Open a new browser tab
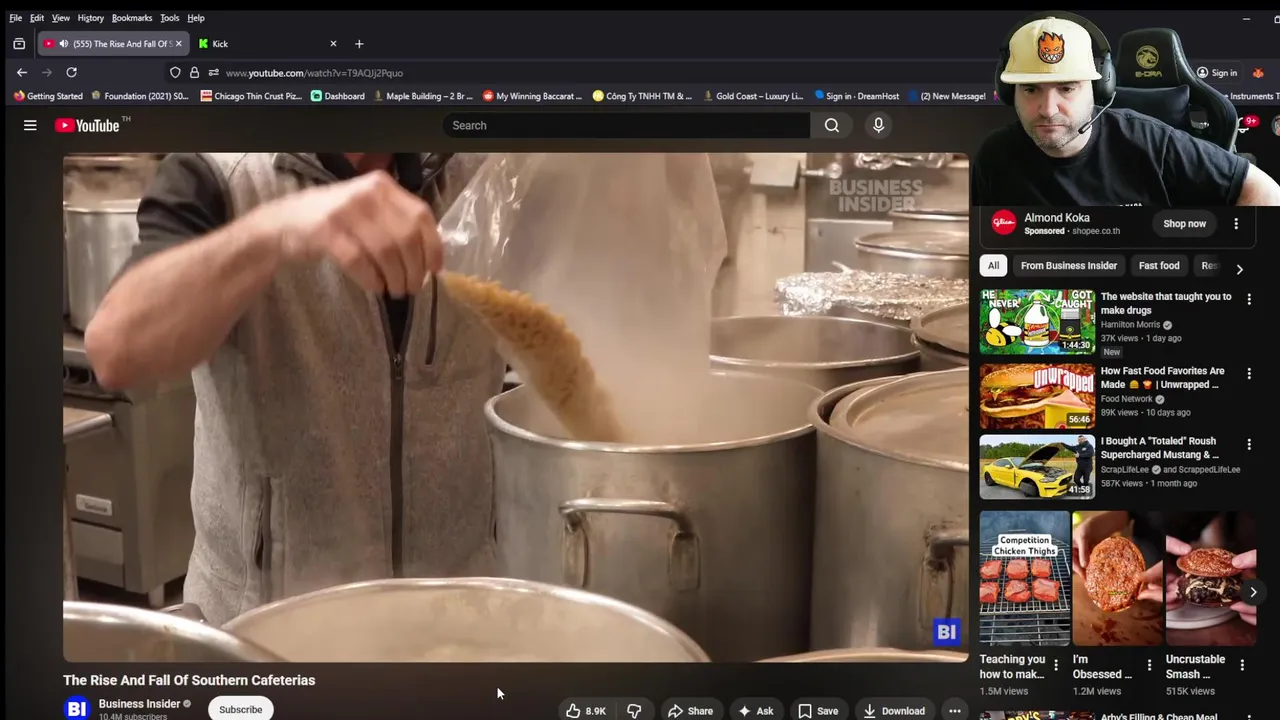The width and height of the screenshot is (1280, 720). (359, 44)
